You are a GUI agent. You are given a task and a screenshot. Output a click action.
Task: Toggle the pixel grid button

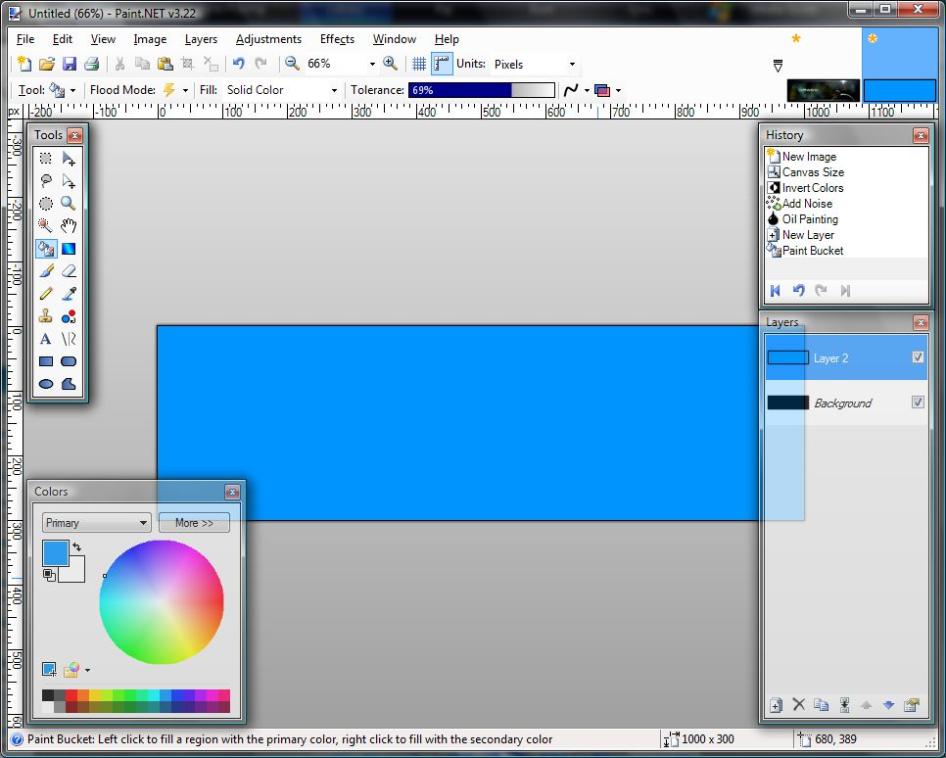click(419, 64)
